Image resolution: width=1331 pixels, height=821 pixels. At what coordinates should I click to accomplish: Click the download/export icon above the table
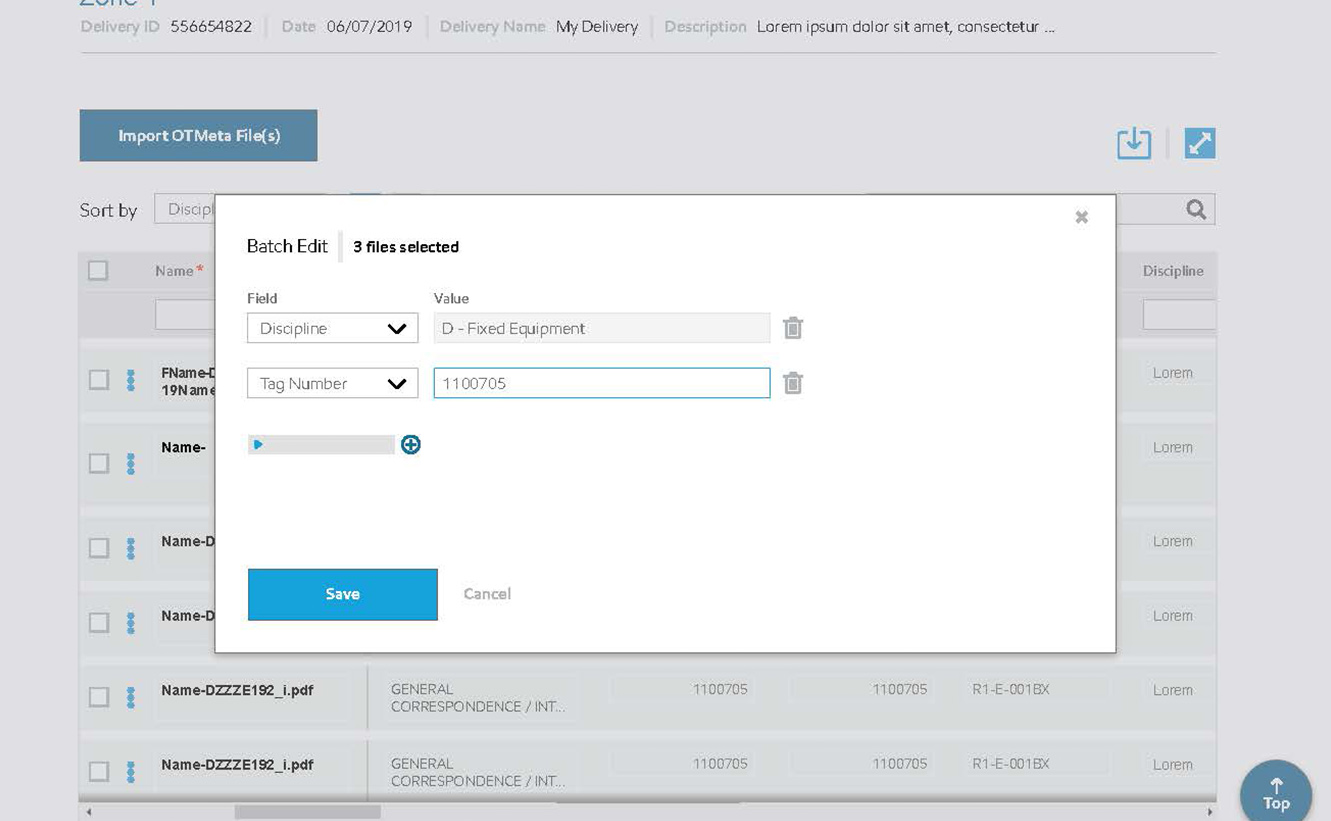pos(1133,142)
